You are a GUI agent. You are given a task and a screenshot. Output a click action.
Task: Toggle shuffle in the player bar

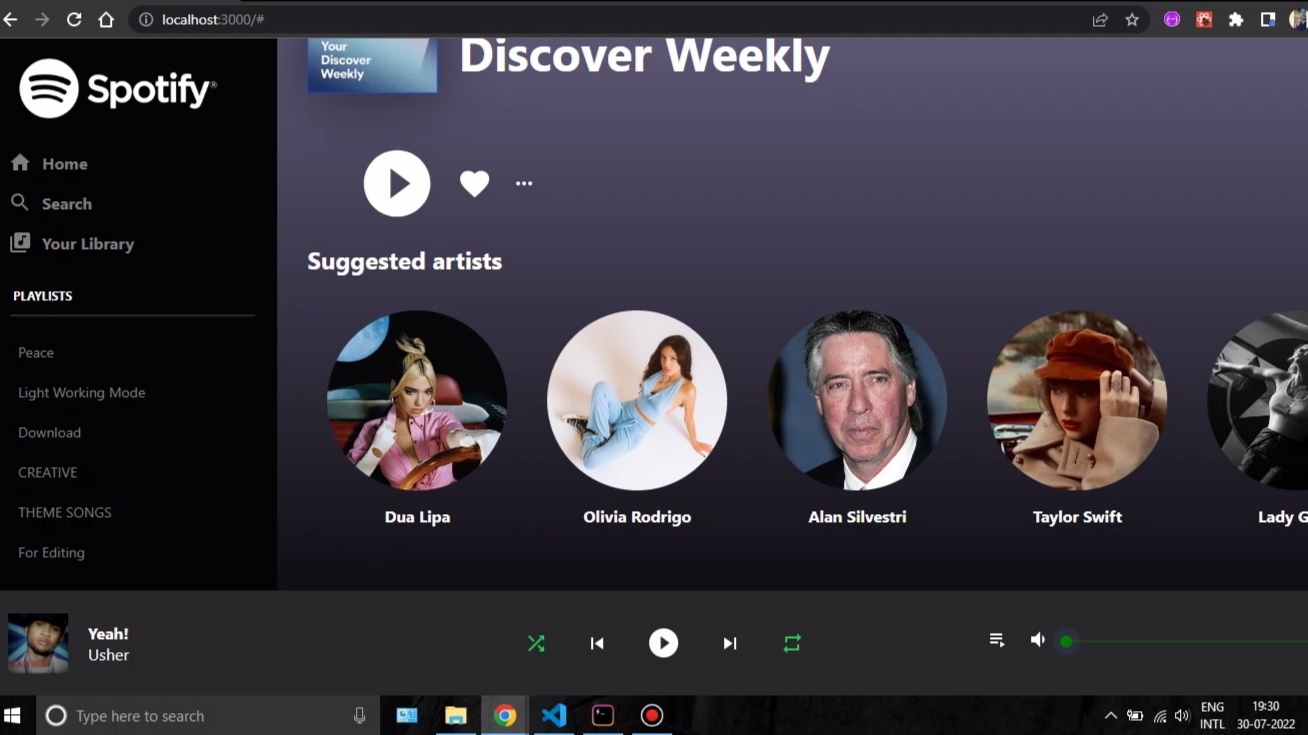(536, 644)
